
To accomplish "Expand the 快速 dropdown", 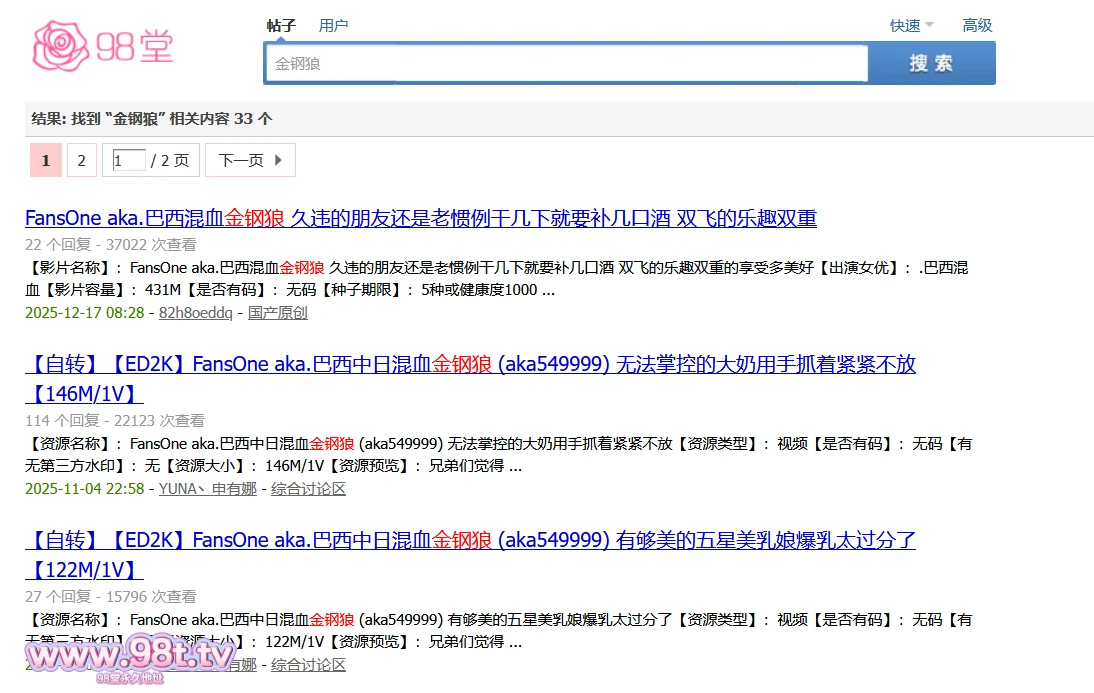I will 911,26.
